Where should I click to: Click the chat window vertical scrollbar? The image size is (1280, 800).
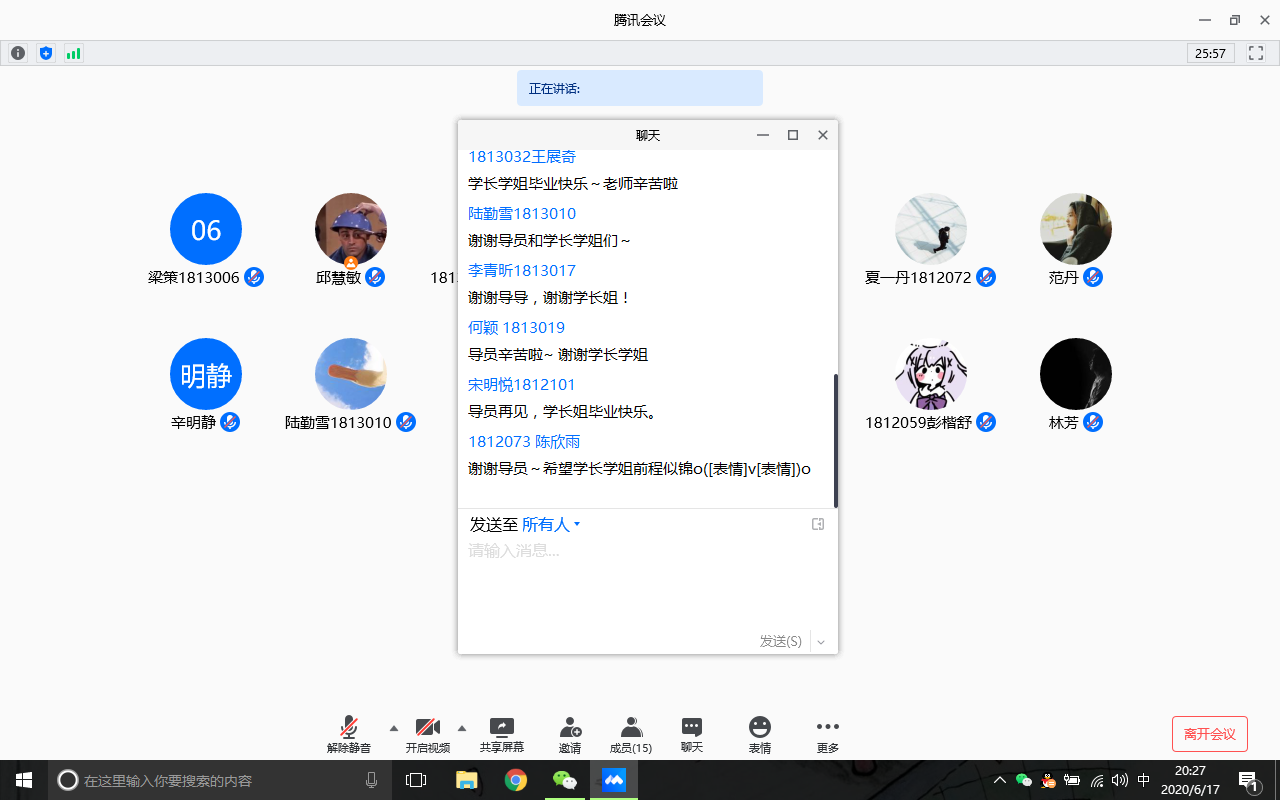click(835, 441)
